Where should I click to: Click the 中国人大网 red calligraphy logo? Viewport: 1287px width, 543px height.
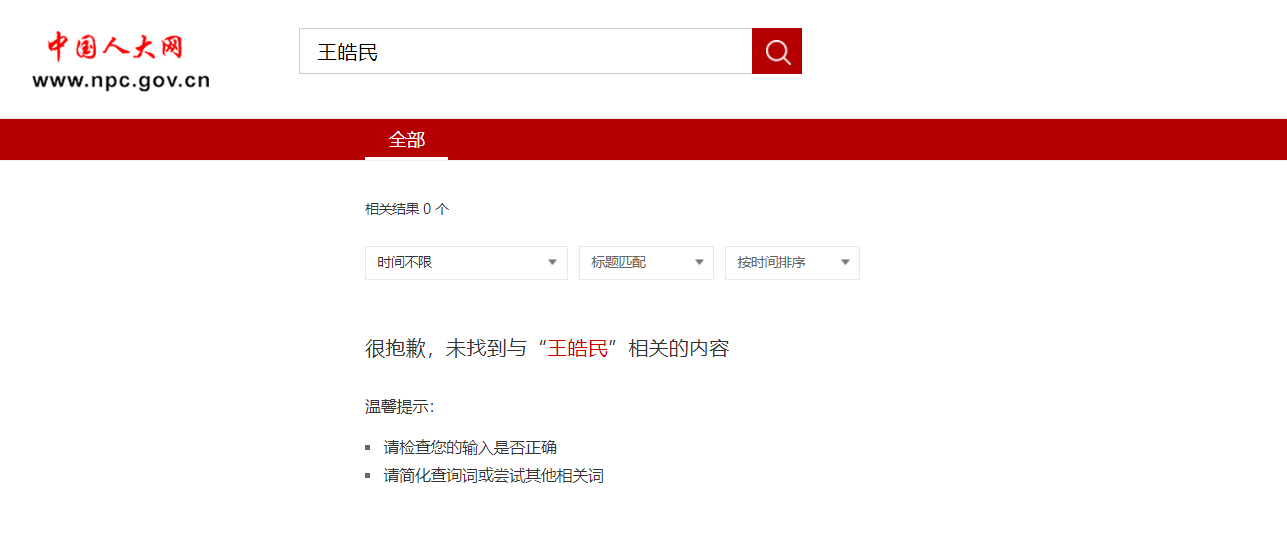coord(116,46)
